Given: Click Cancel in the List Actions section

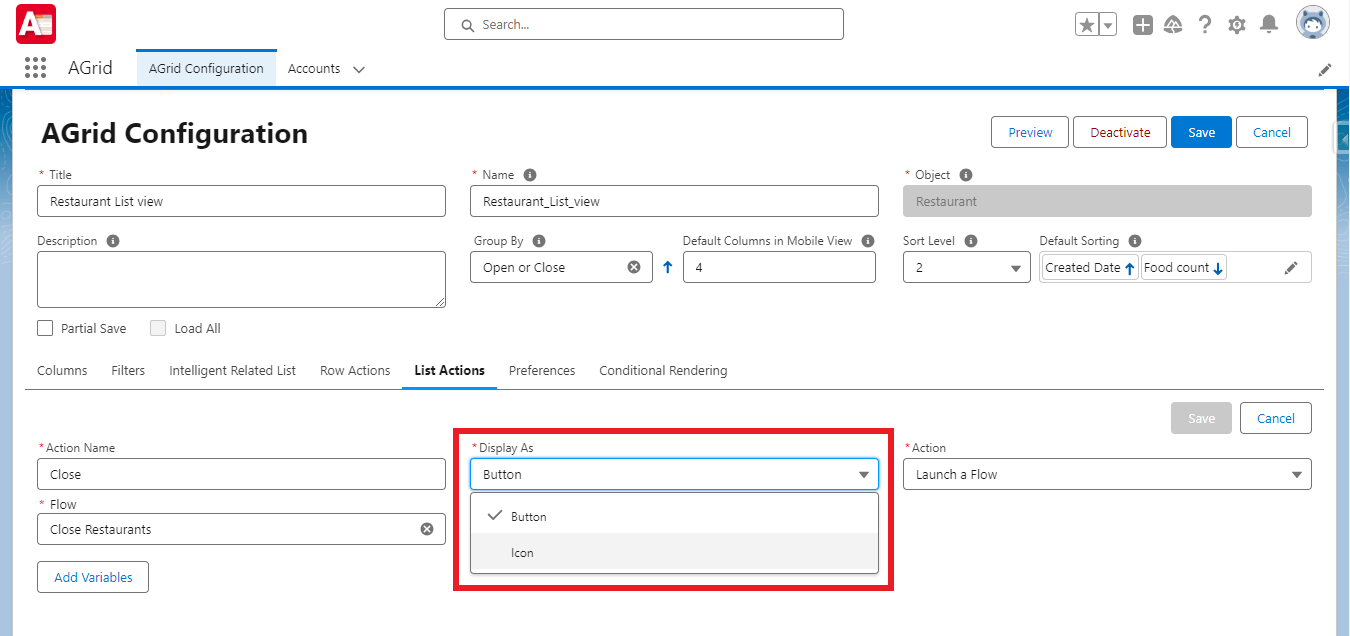Looking at the screenshot, I should point(1276,418).
